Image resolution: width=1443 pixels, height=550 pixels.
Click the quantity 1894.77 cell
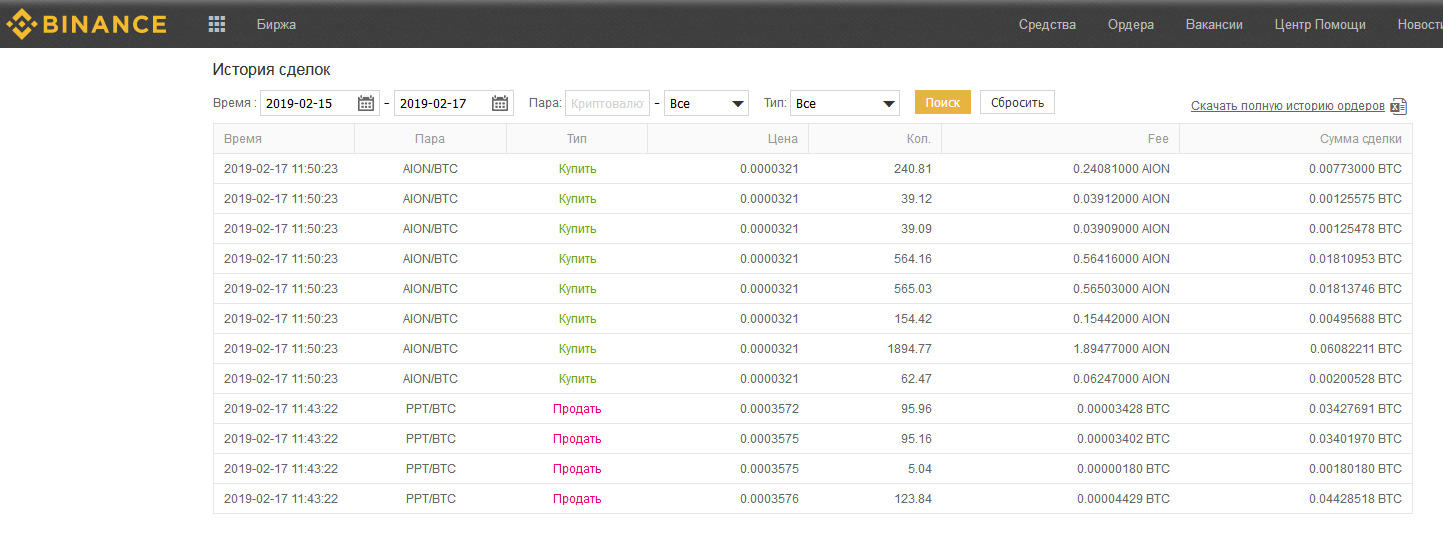tap(910, 349)
